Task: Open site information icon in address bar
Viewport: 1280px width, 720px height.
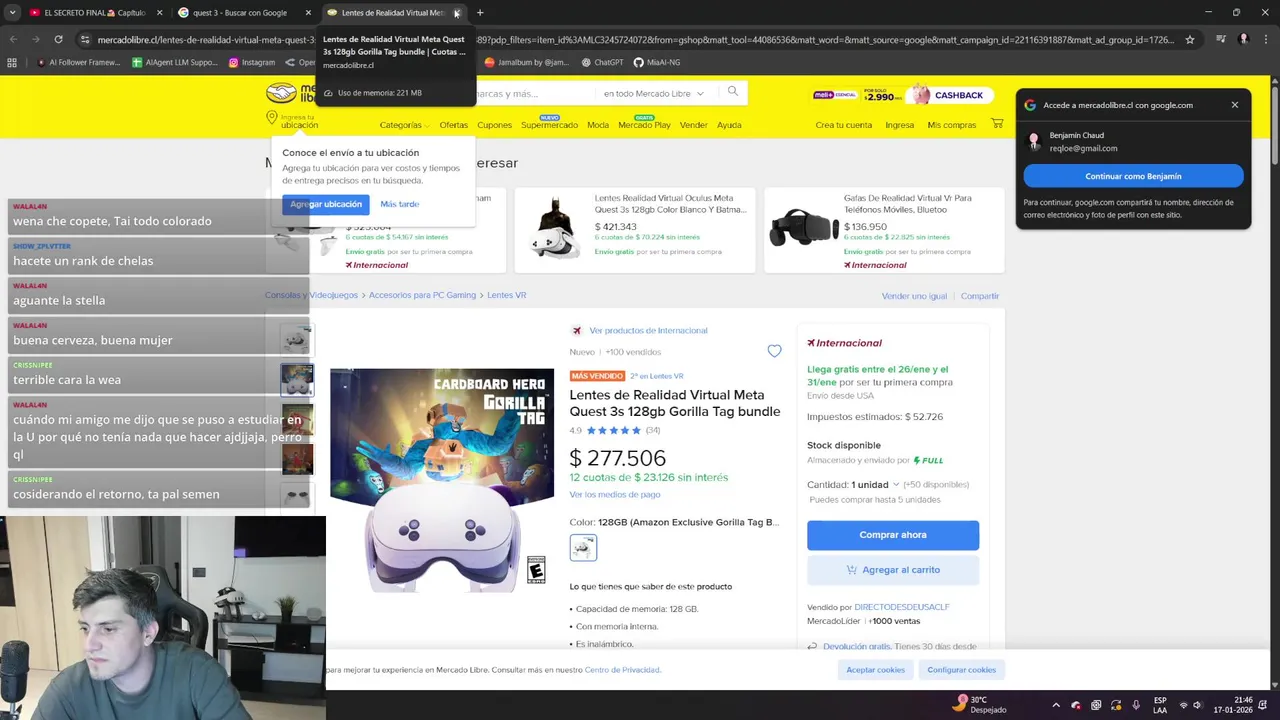Action: (85, 39)
